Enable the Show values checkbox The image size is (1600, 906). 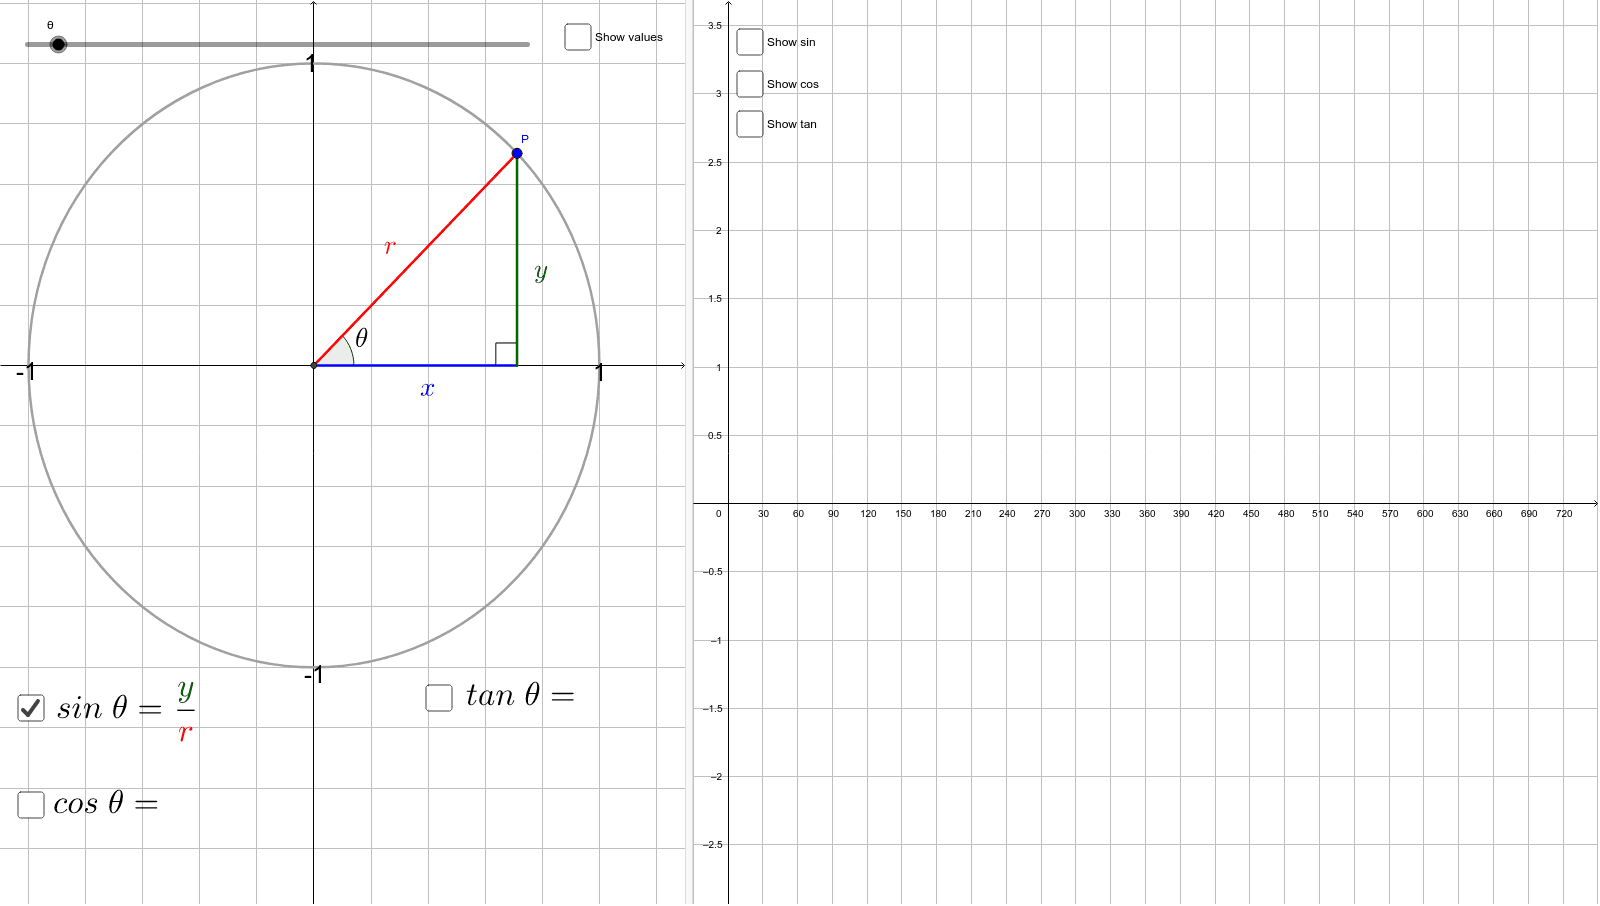click(x=577, y=36)
